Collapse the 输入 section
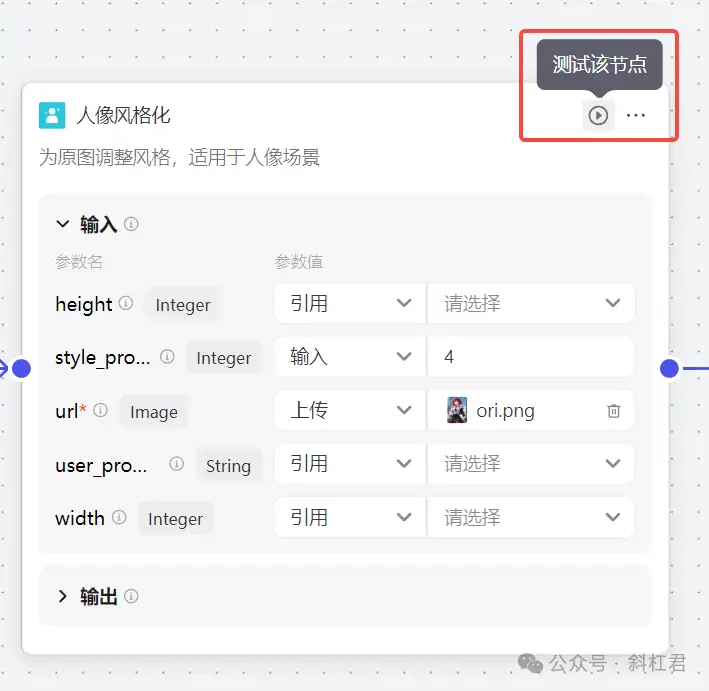This screenshot has height=691, width=709. 62,224
